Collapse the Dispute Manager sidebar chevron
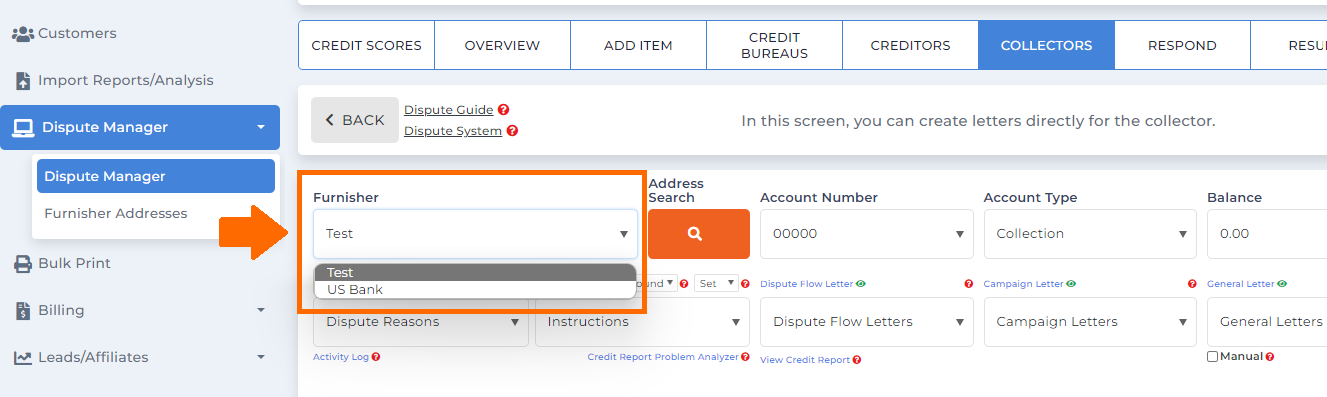This screenshot has height=397, width=1327. [x=260, y=128]
